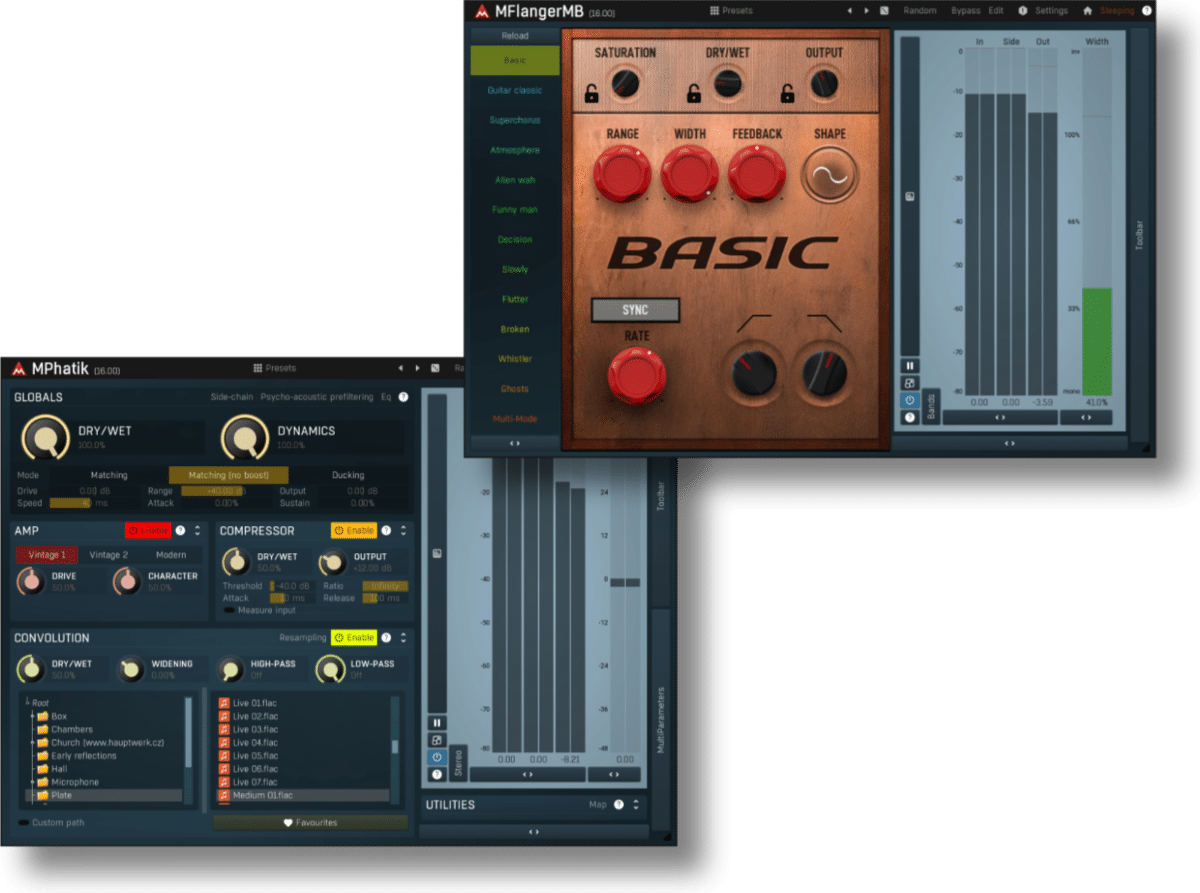Toggle the AMP Enable button
The width and height of the screenshot is (1200, 893).
pyautogui.click(x=148, y=530)
